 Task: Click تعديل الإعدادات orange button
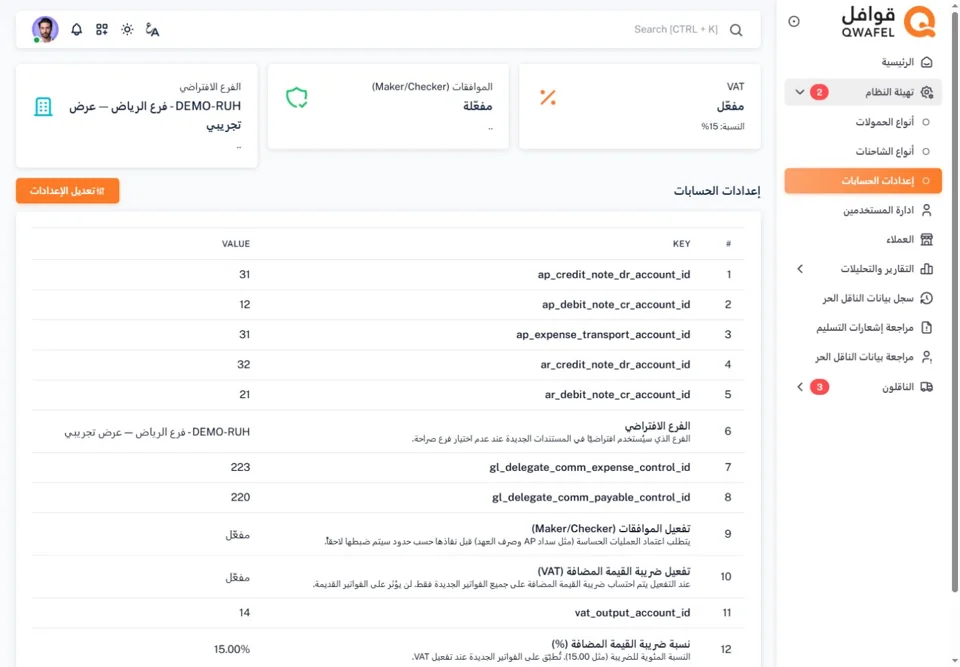click(x=67, y=190)
